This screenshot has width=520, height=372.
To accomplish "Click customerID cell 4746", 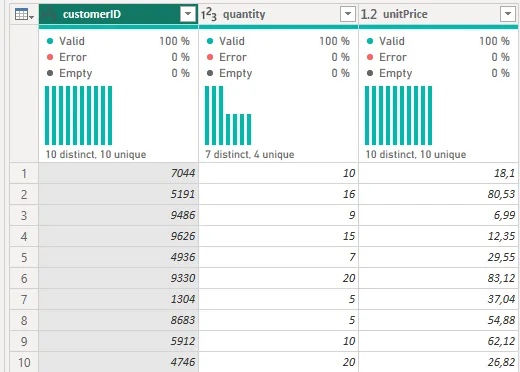I will (x=118, y=362).
